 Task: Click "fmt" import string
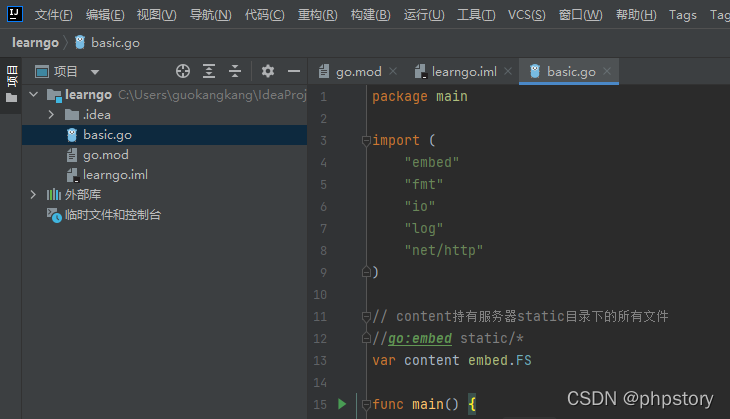point(424,184)
